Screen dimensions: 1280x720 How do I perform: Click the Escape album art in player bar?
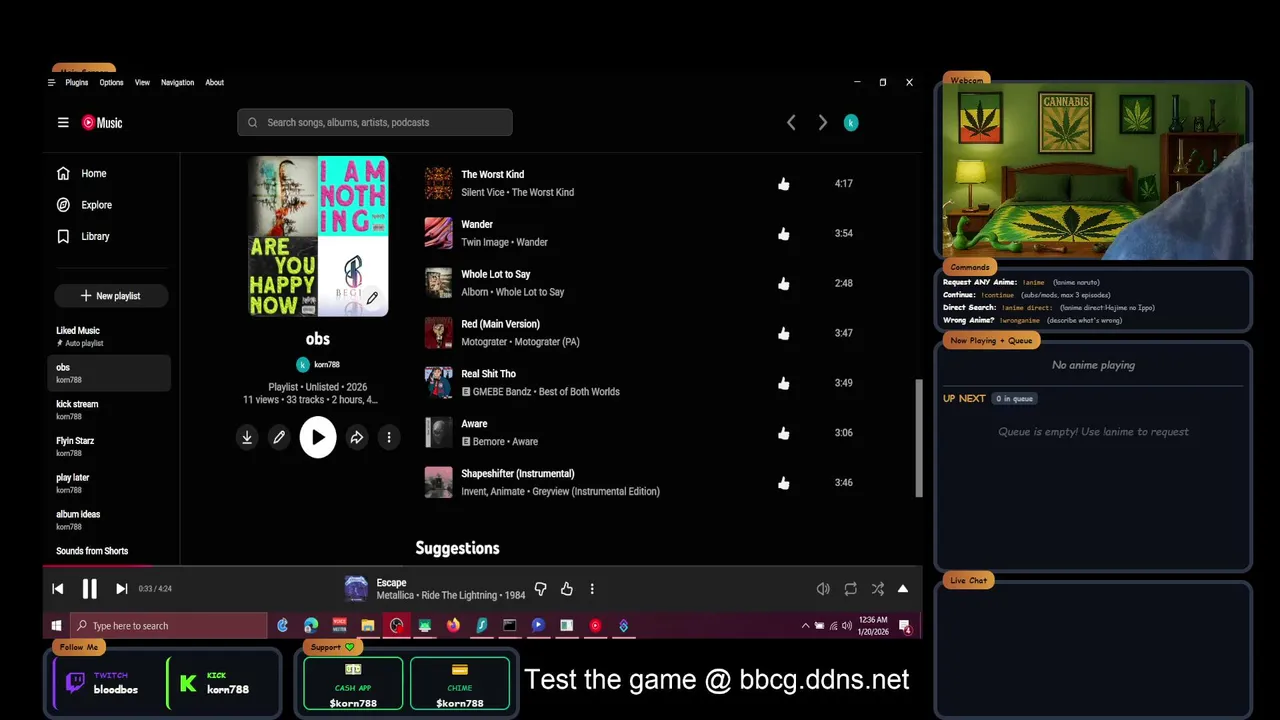click(356, 589)
